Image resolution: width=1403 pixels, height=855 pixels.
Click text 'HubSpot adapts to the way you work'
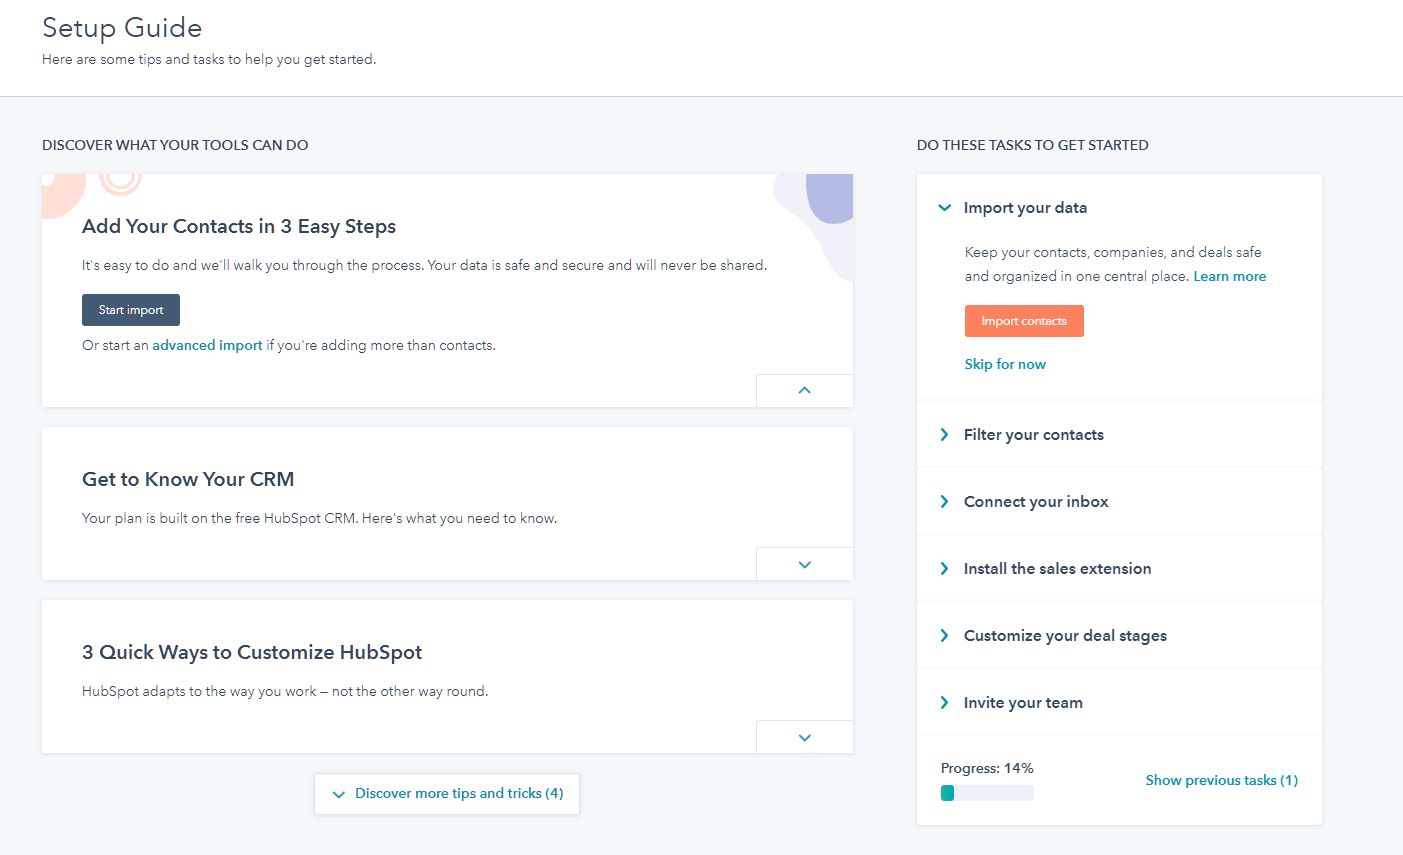point(199,691)
